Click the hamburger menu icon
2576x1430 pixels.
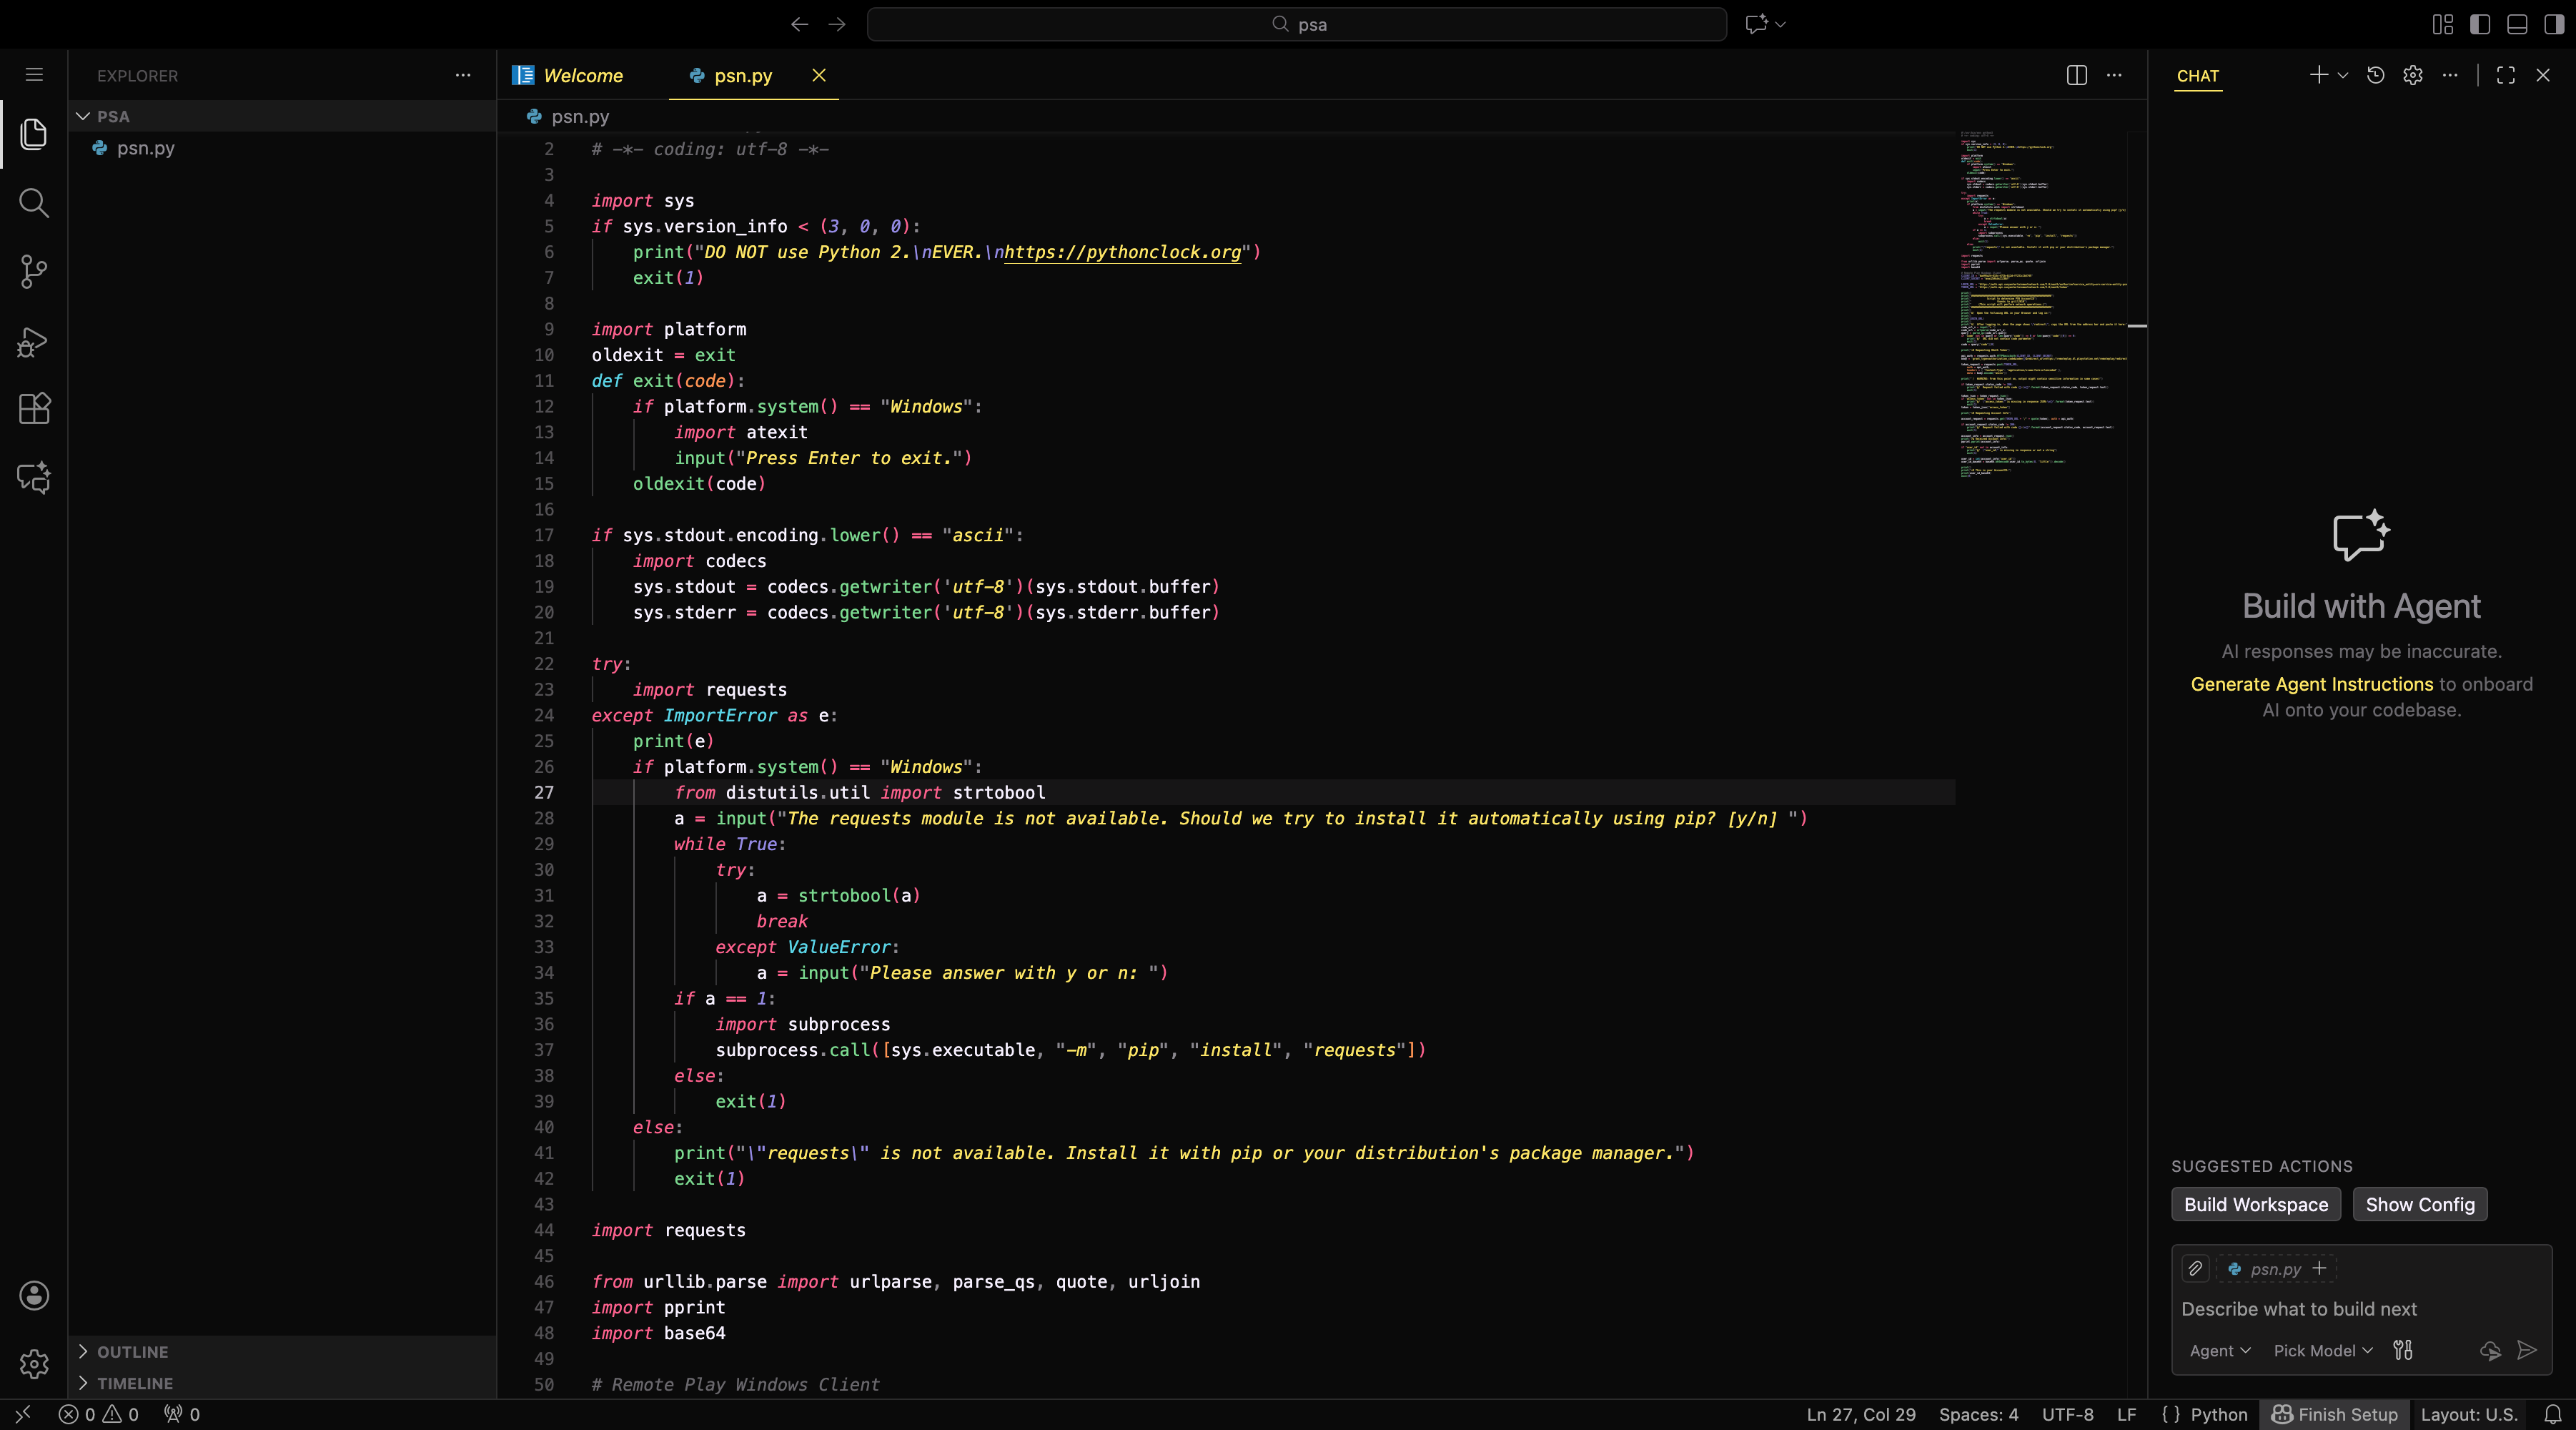pyautogui.click(x=34, y=75)
